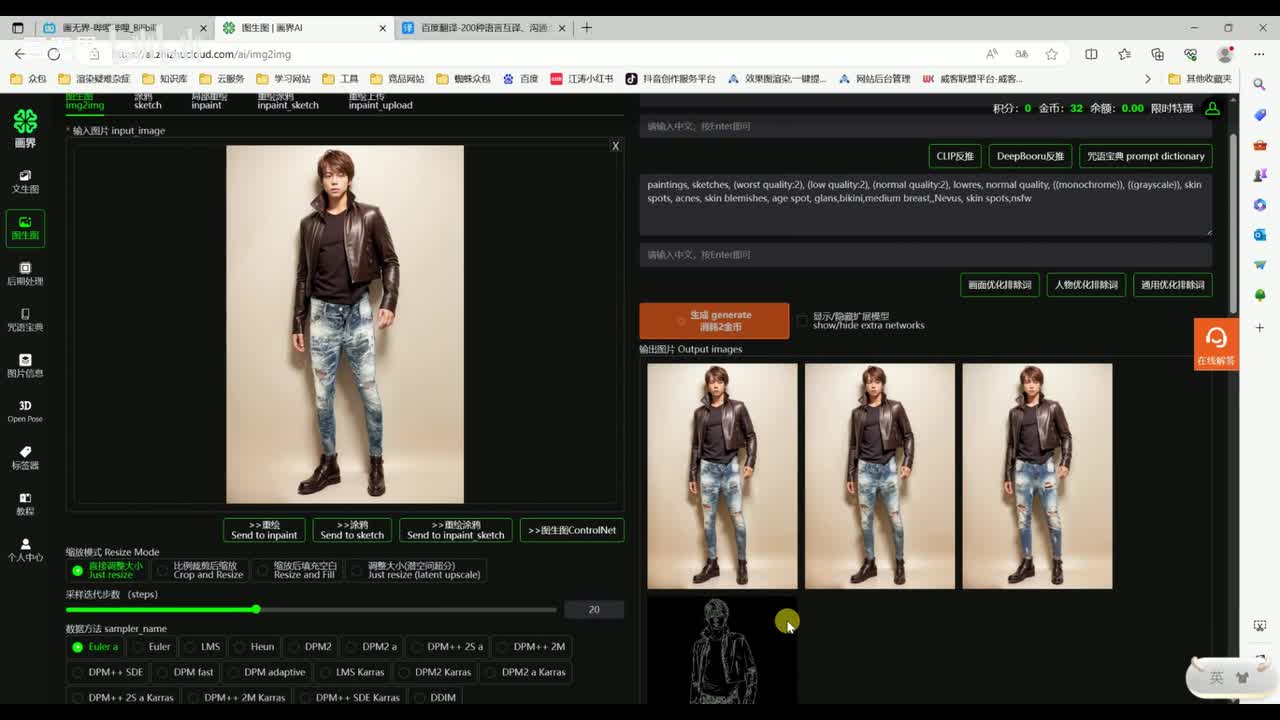Click the DeepBooru反推 button
This screenshot has width=1280, height=720.
pyautogui.click(x=1030, y=156)
